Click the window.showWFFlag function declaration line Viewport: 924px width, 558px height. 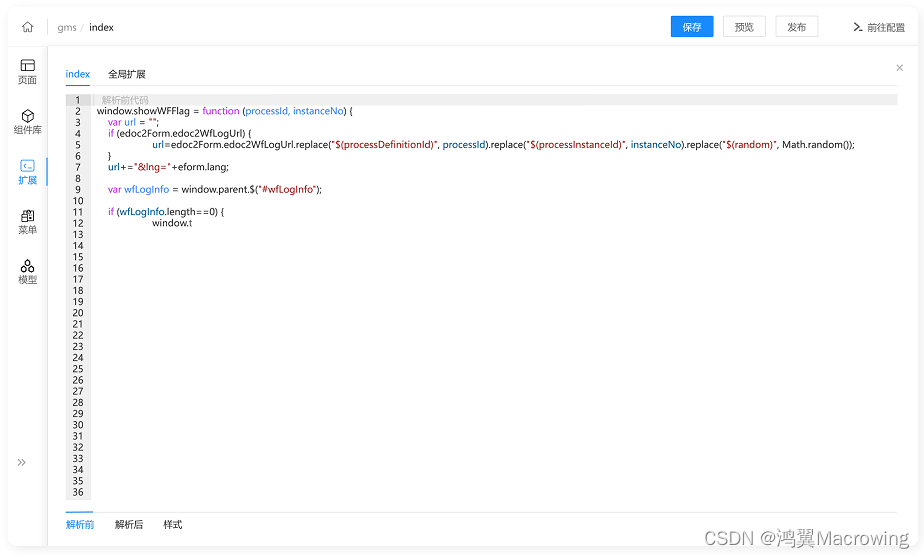225,111
